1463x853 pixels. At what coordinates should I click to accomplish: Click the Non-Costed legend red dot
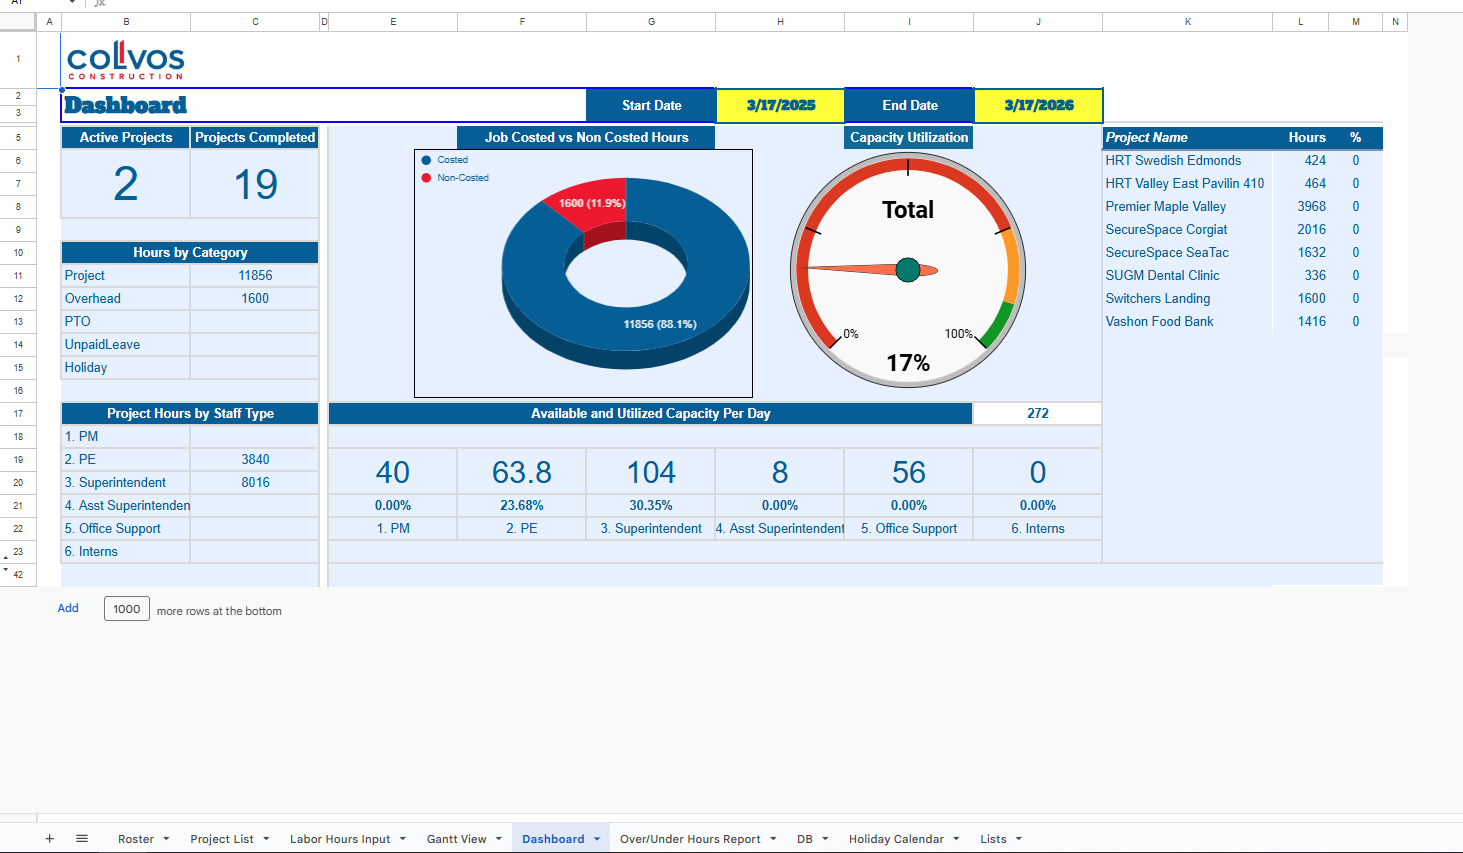[427, 178]
